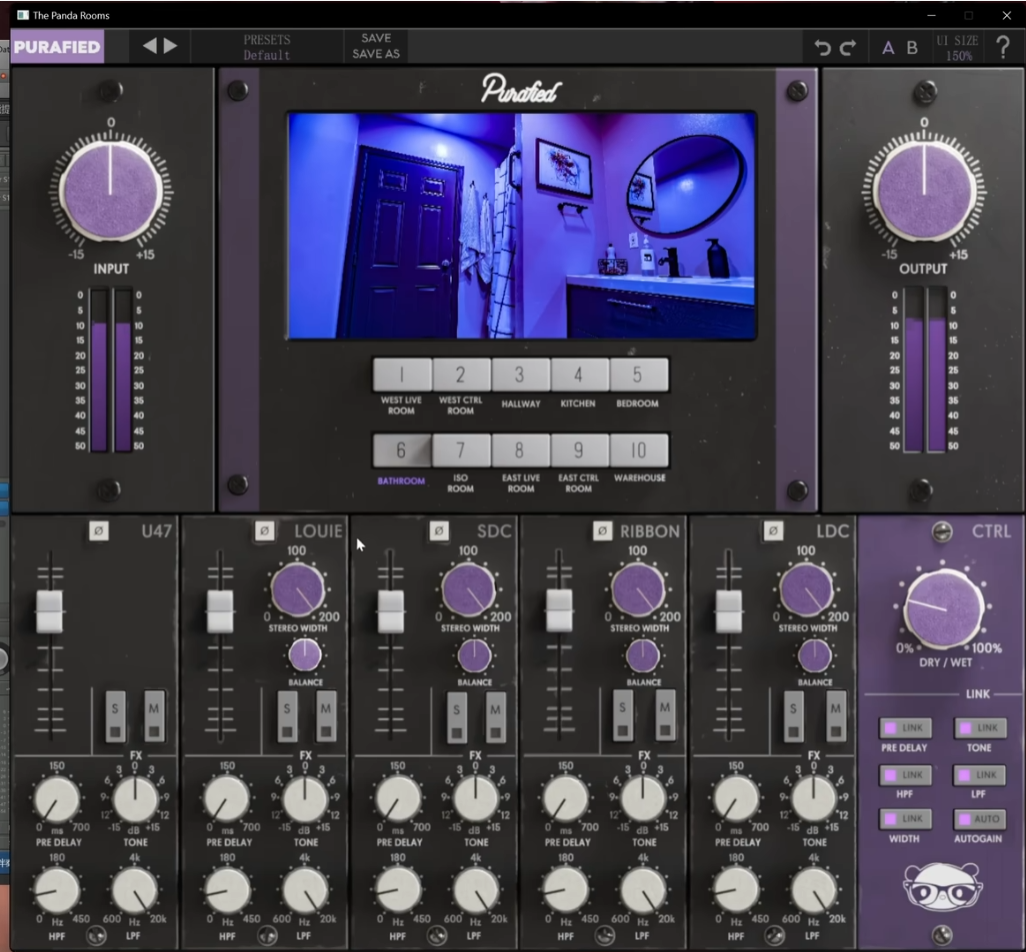Click the RIBBON channel fader handle
This screenshot has width=1026, height=952.
point(559,610)
